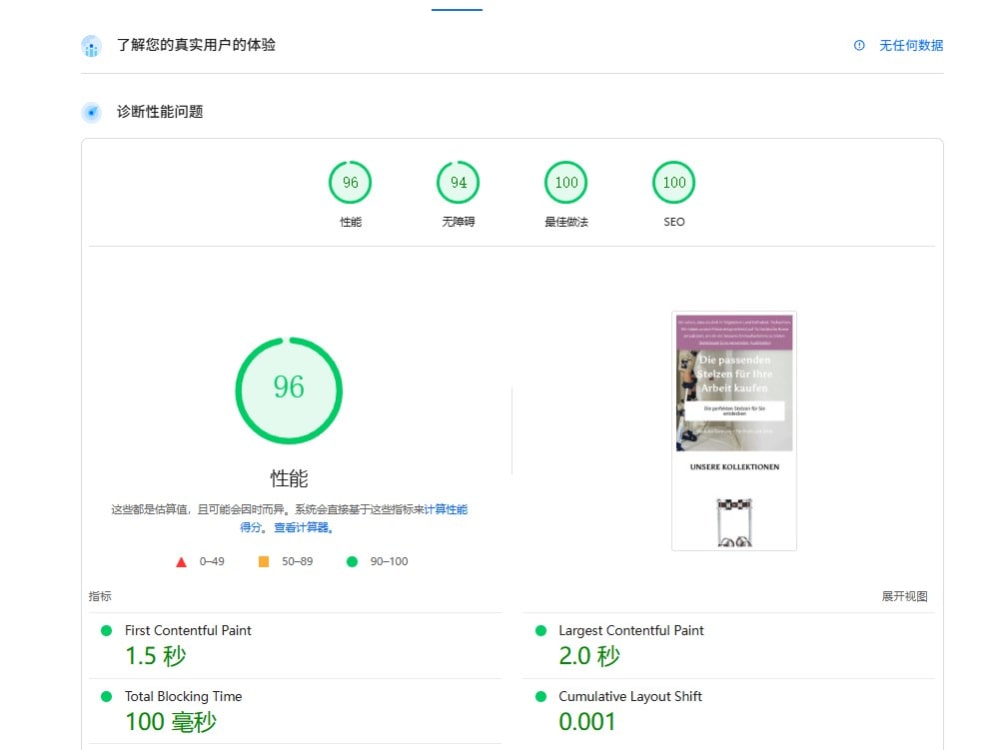Click the page screenshot thumbnail
The image size is (1000, 750).
pyautogui.click(x=734, y=430)
